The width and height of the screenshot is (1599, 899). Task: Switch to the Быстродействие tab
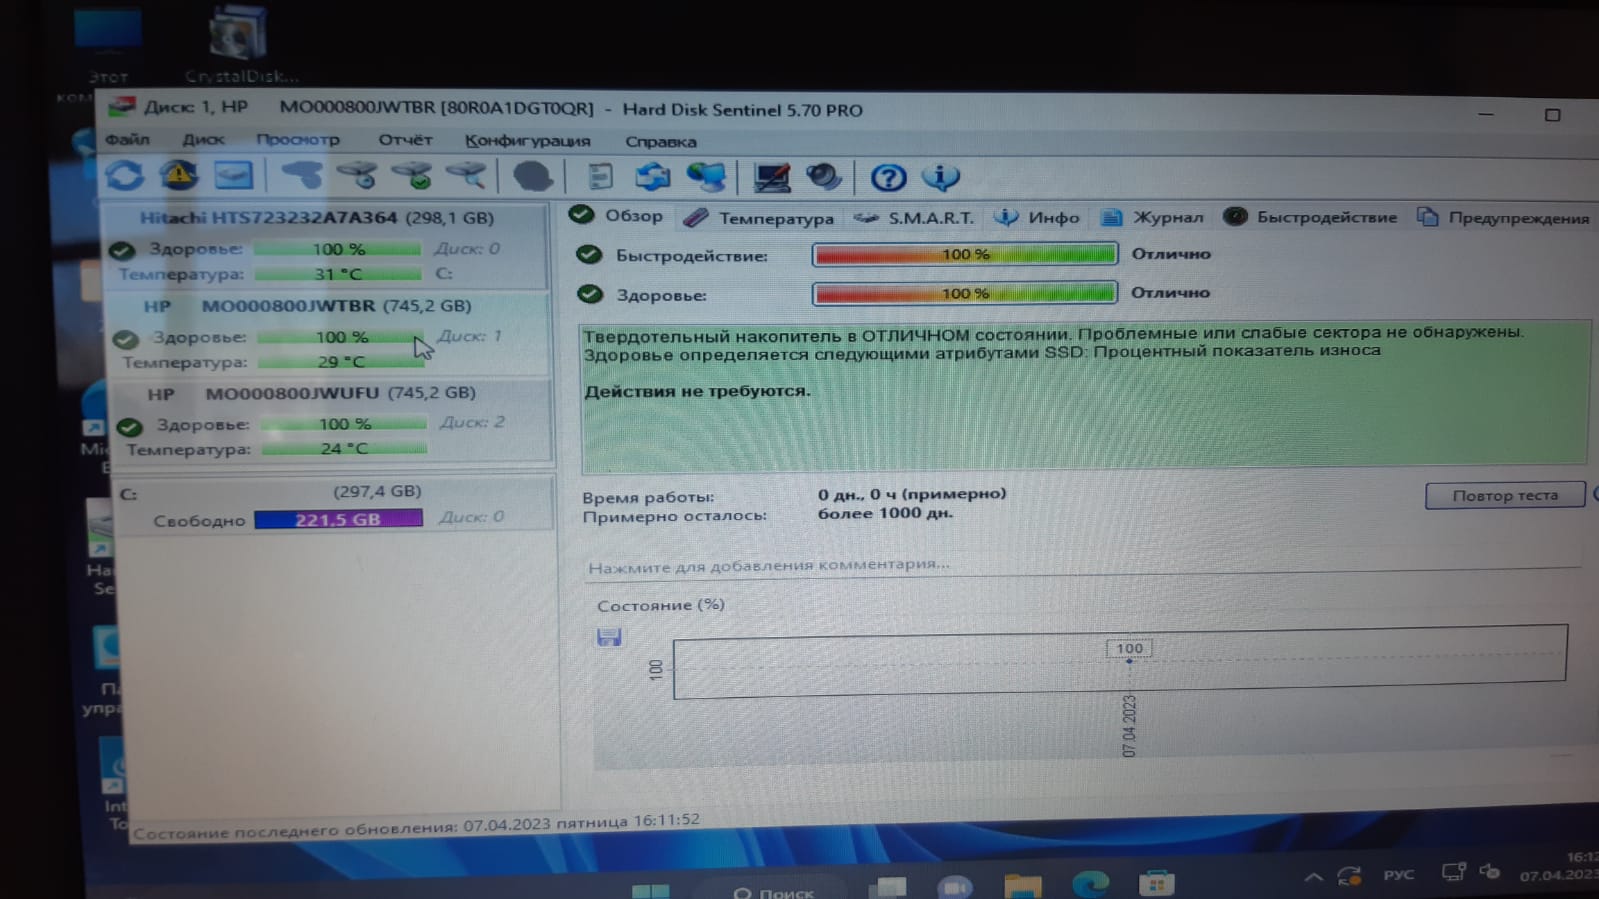1309,217
